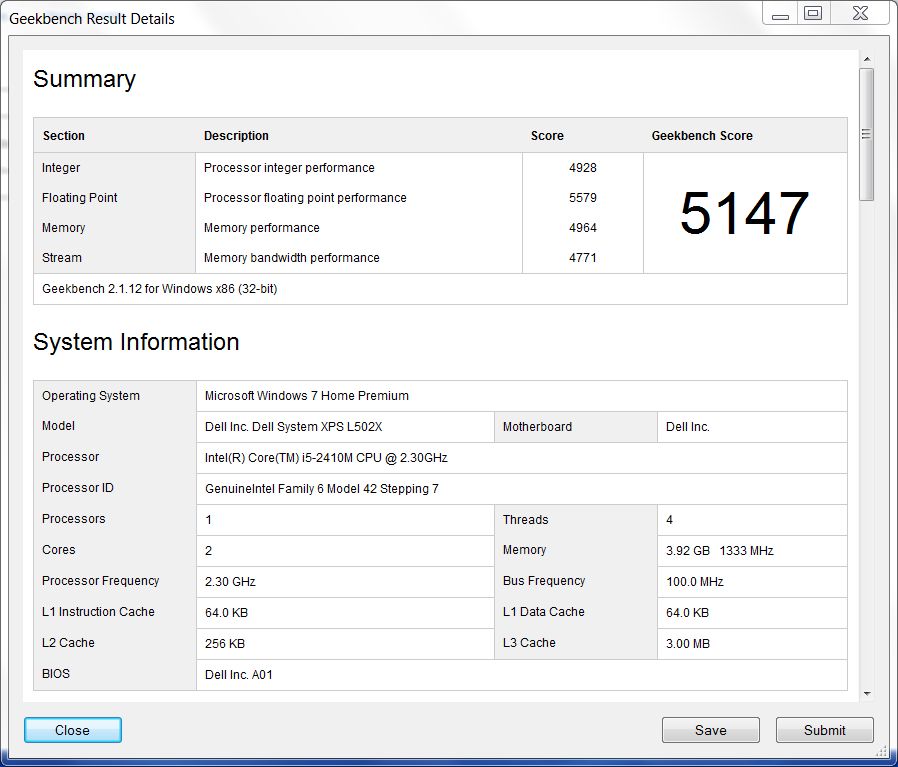Click the Processor ID label
The image size is (898, 767).
click(78, 487)
